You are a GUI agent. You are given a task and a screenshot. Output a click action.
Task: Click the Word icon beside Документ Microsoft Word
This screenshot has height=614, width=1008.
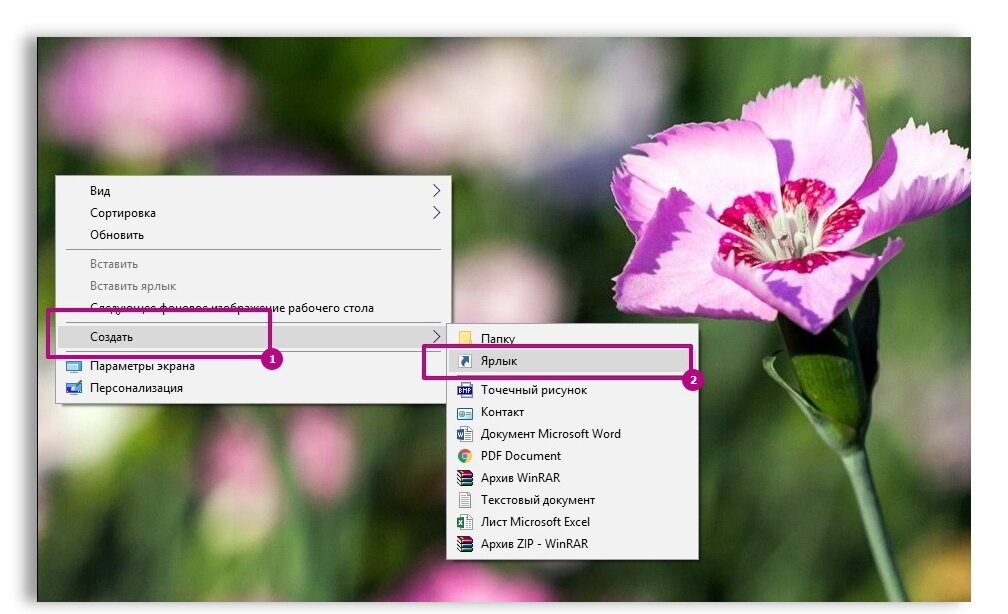point(465,434)
